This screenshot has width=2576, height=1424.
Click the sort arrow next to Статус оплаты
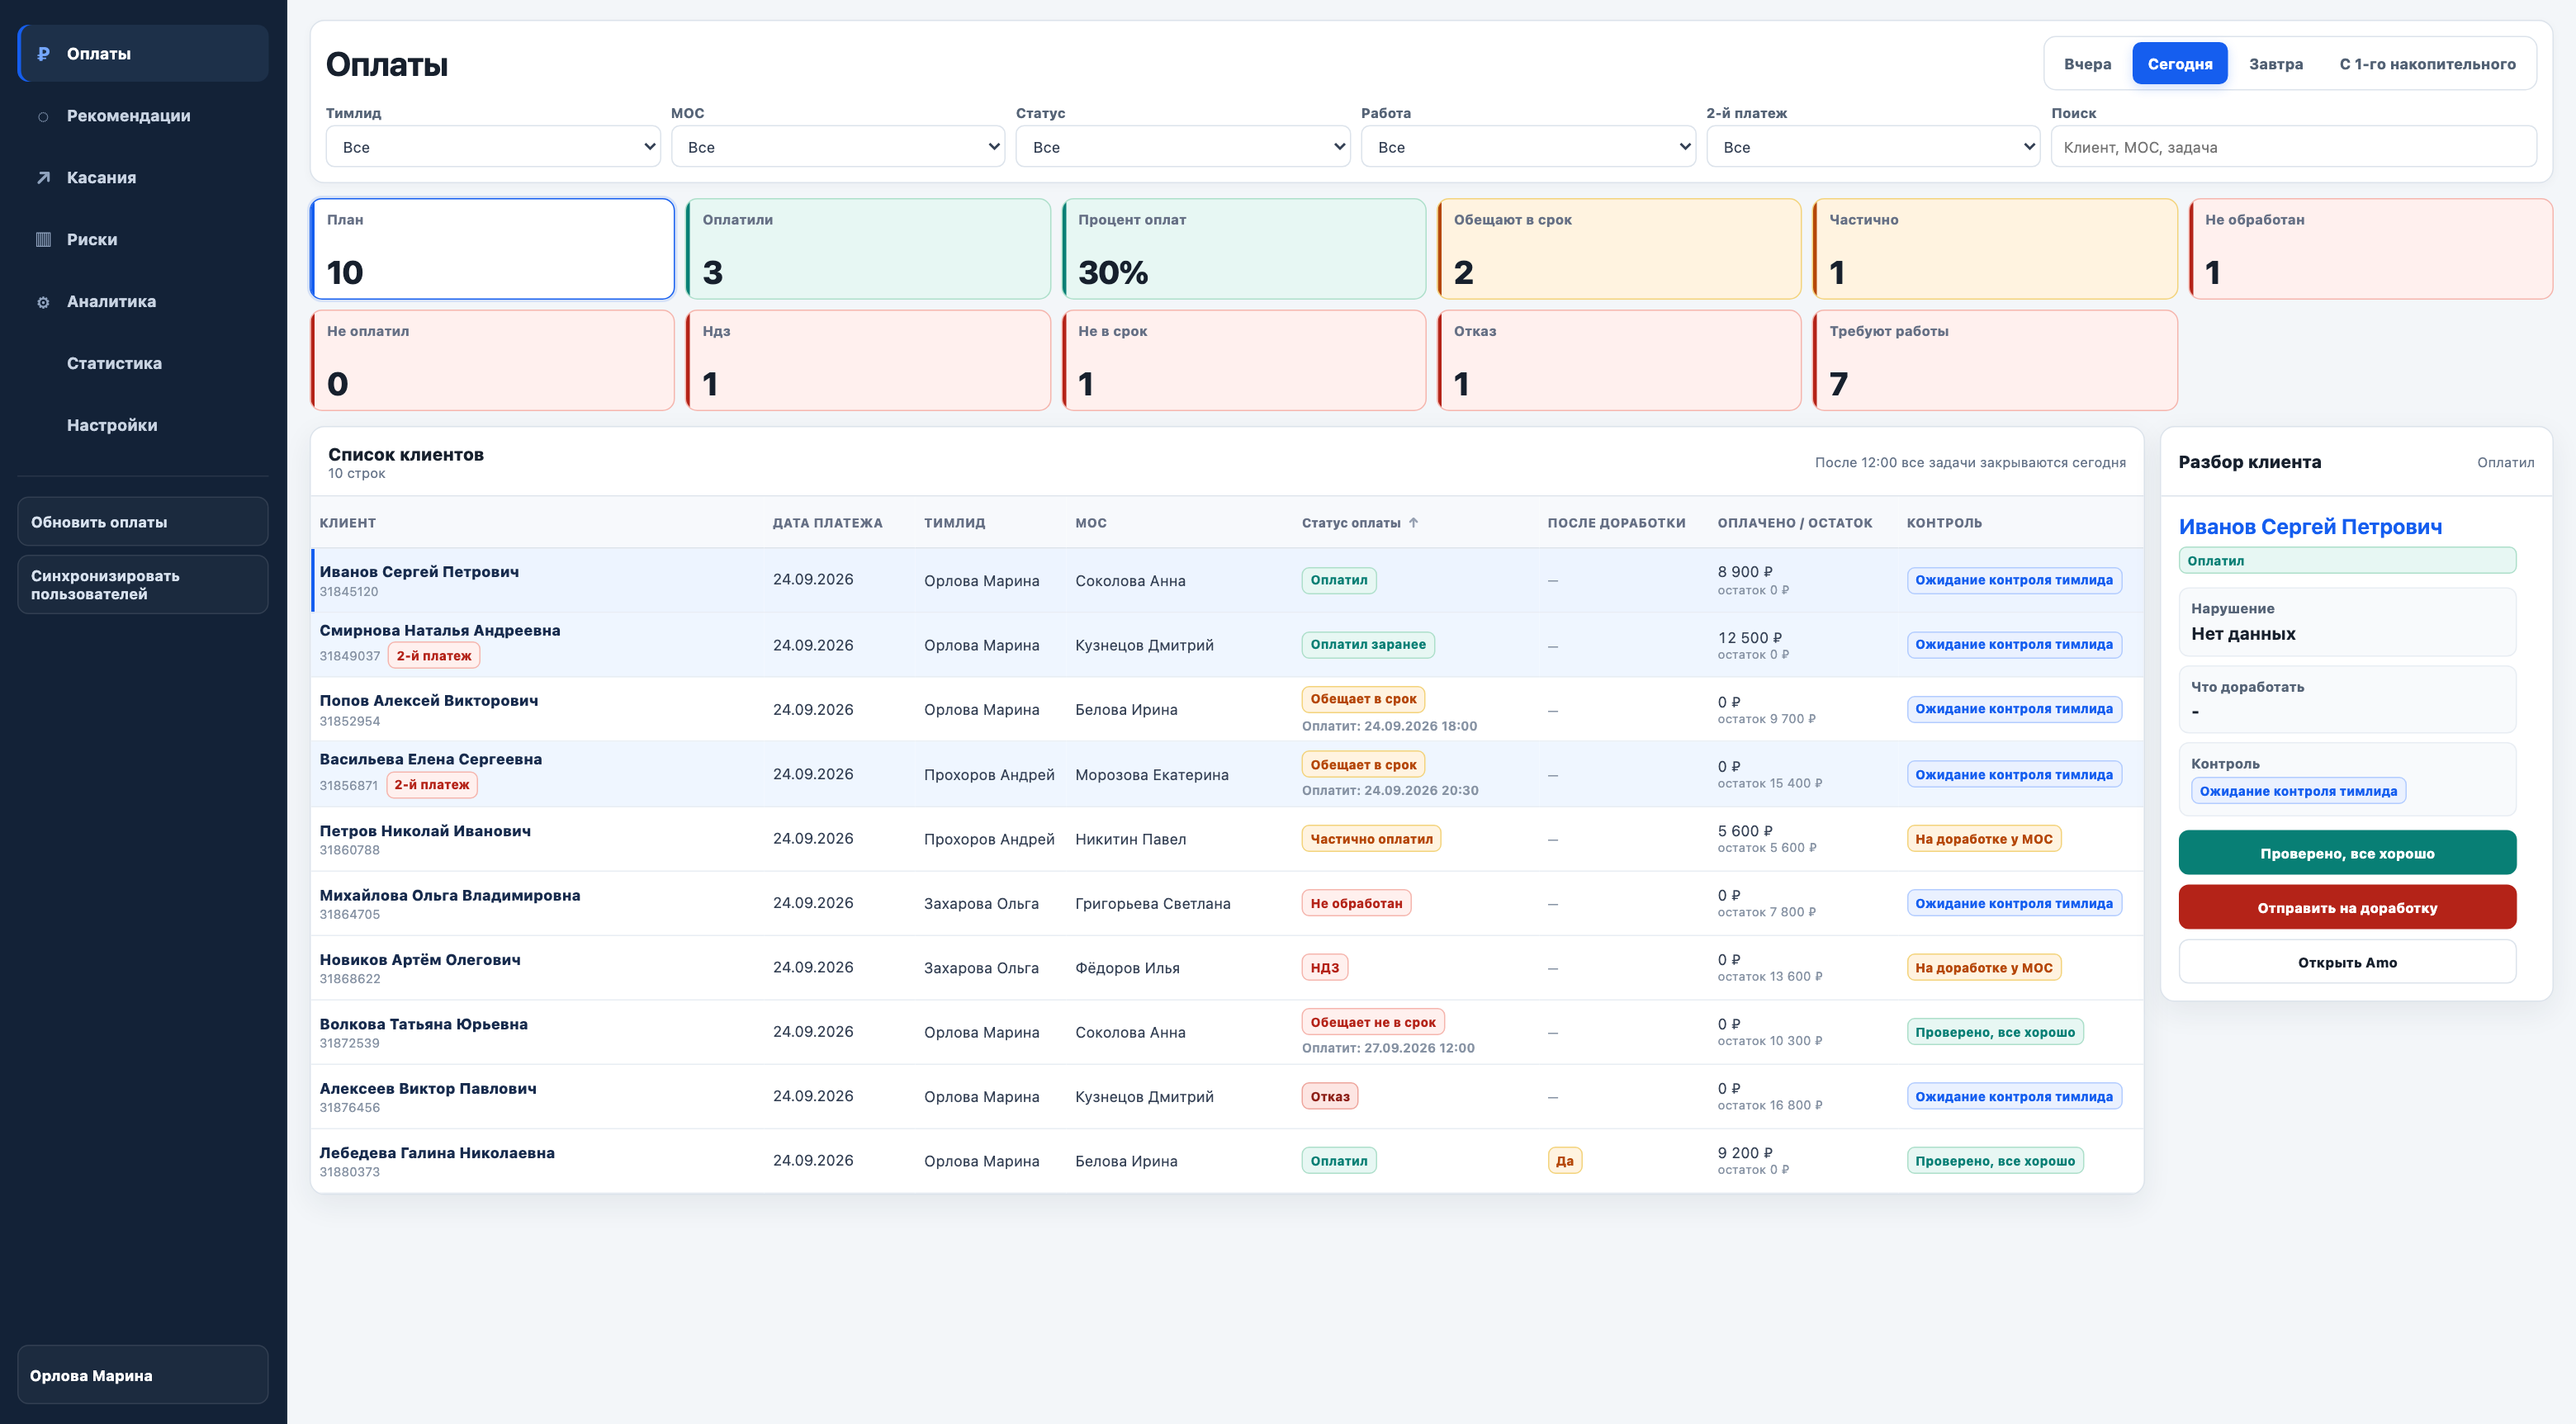[x=1413, y=523]
